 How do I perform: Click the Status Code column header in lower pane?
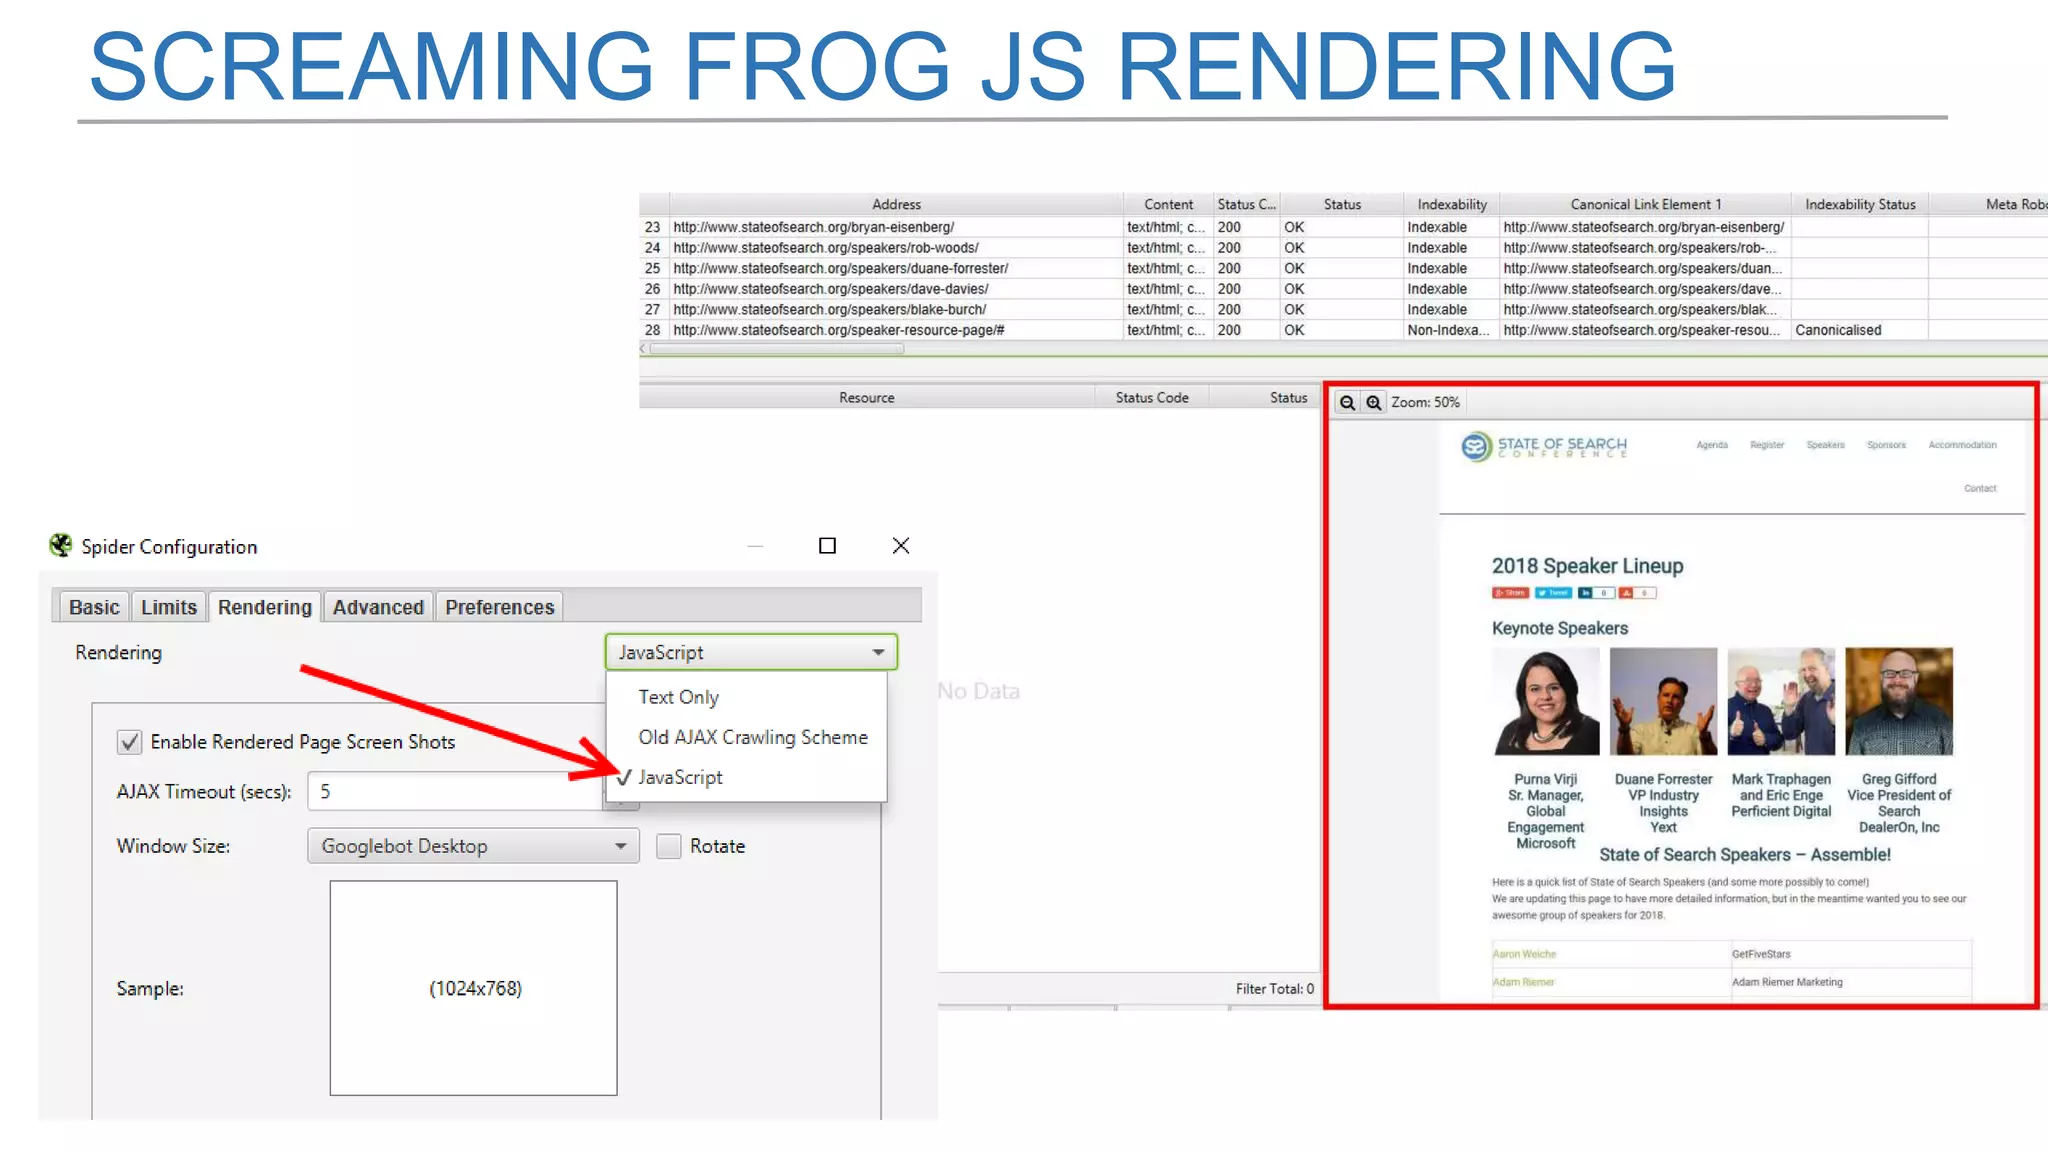pos(1152,397)
